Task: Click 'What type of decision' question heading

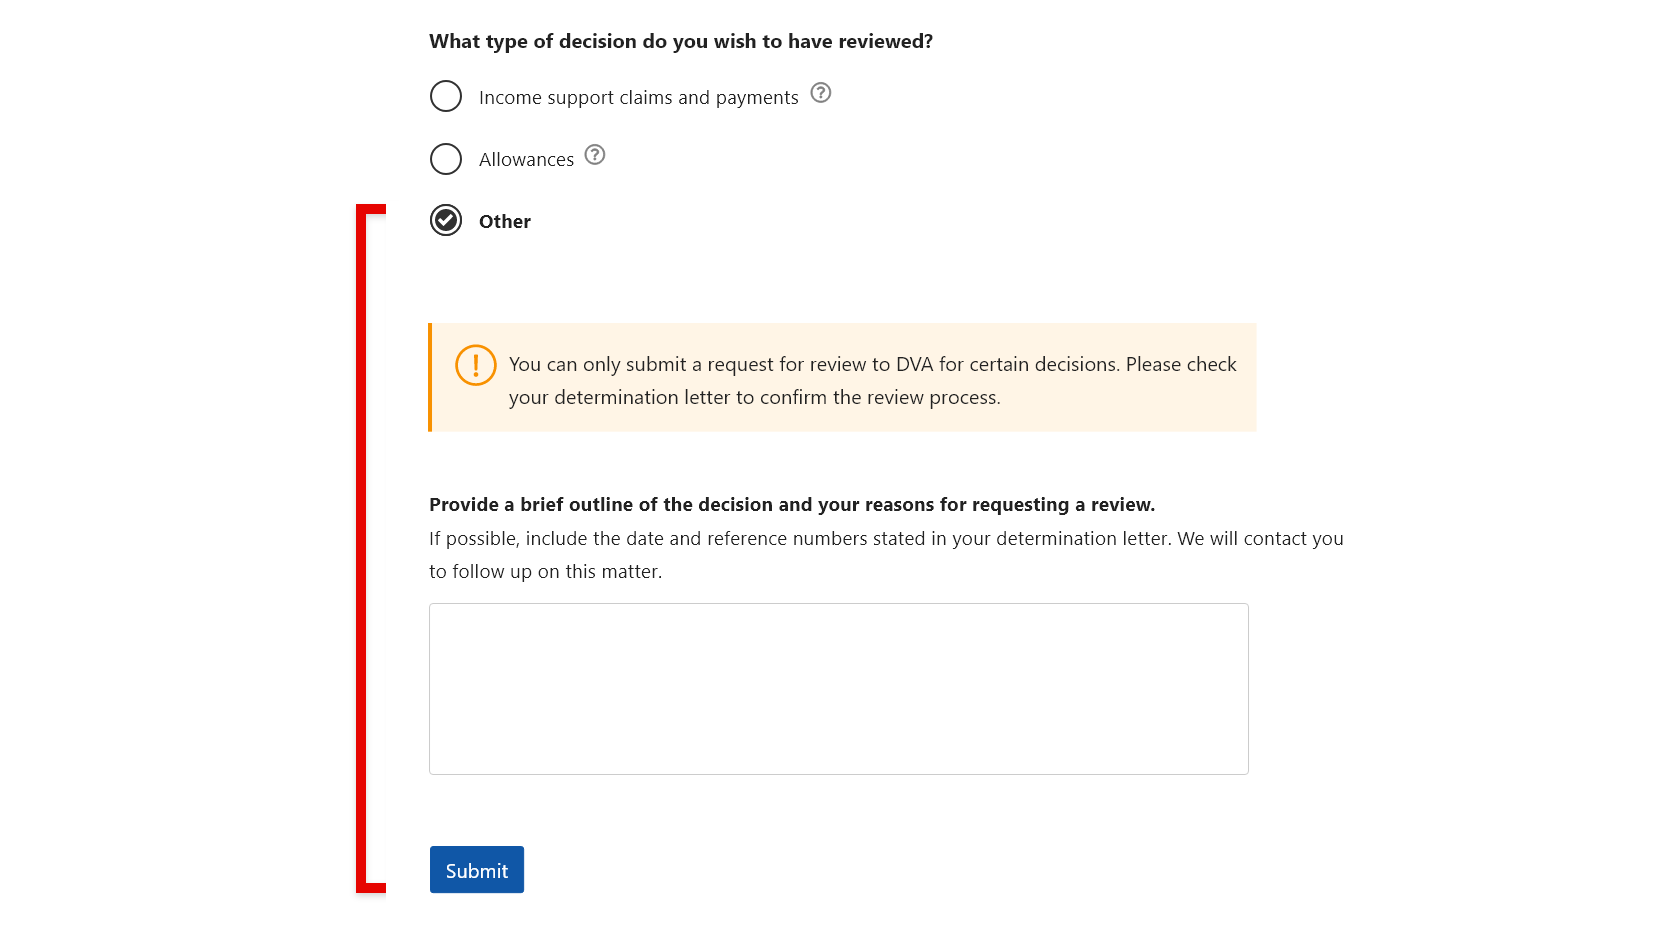Action: pos(681,41)
